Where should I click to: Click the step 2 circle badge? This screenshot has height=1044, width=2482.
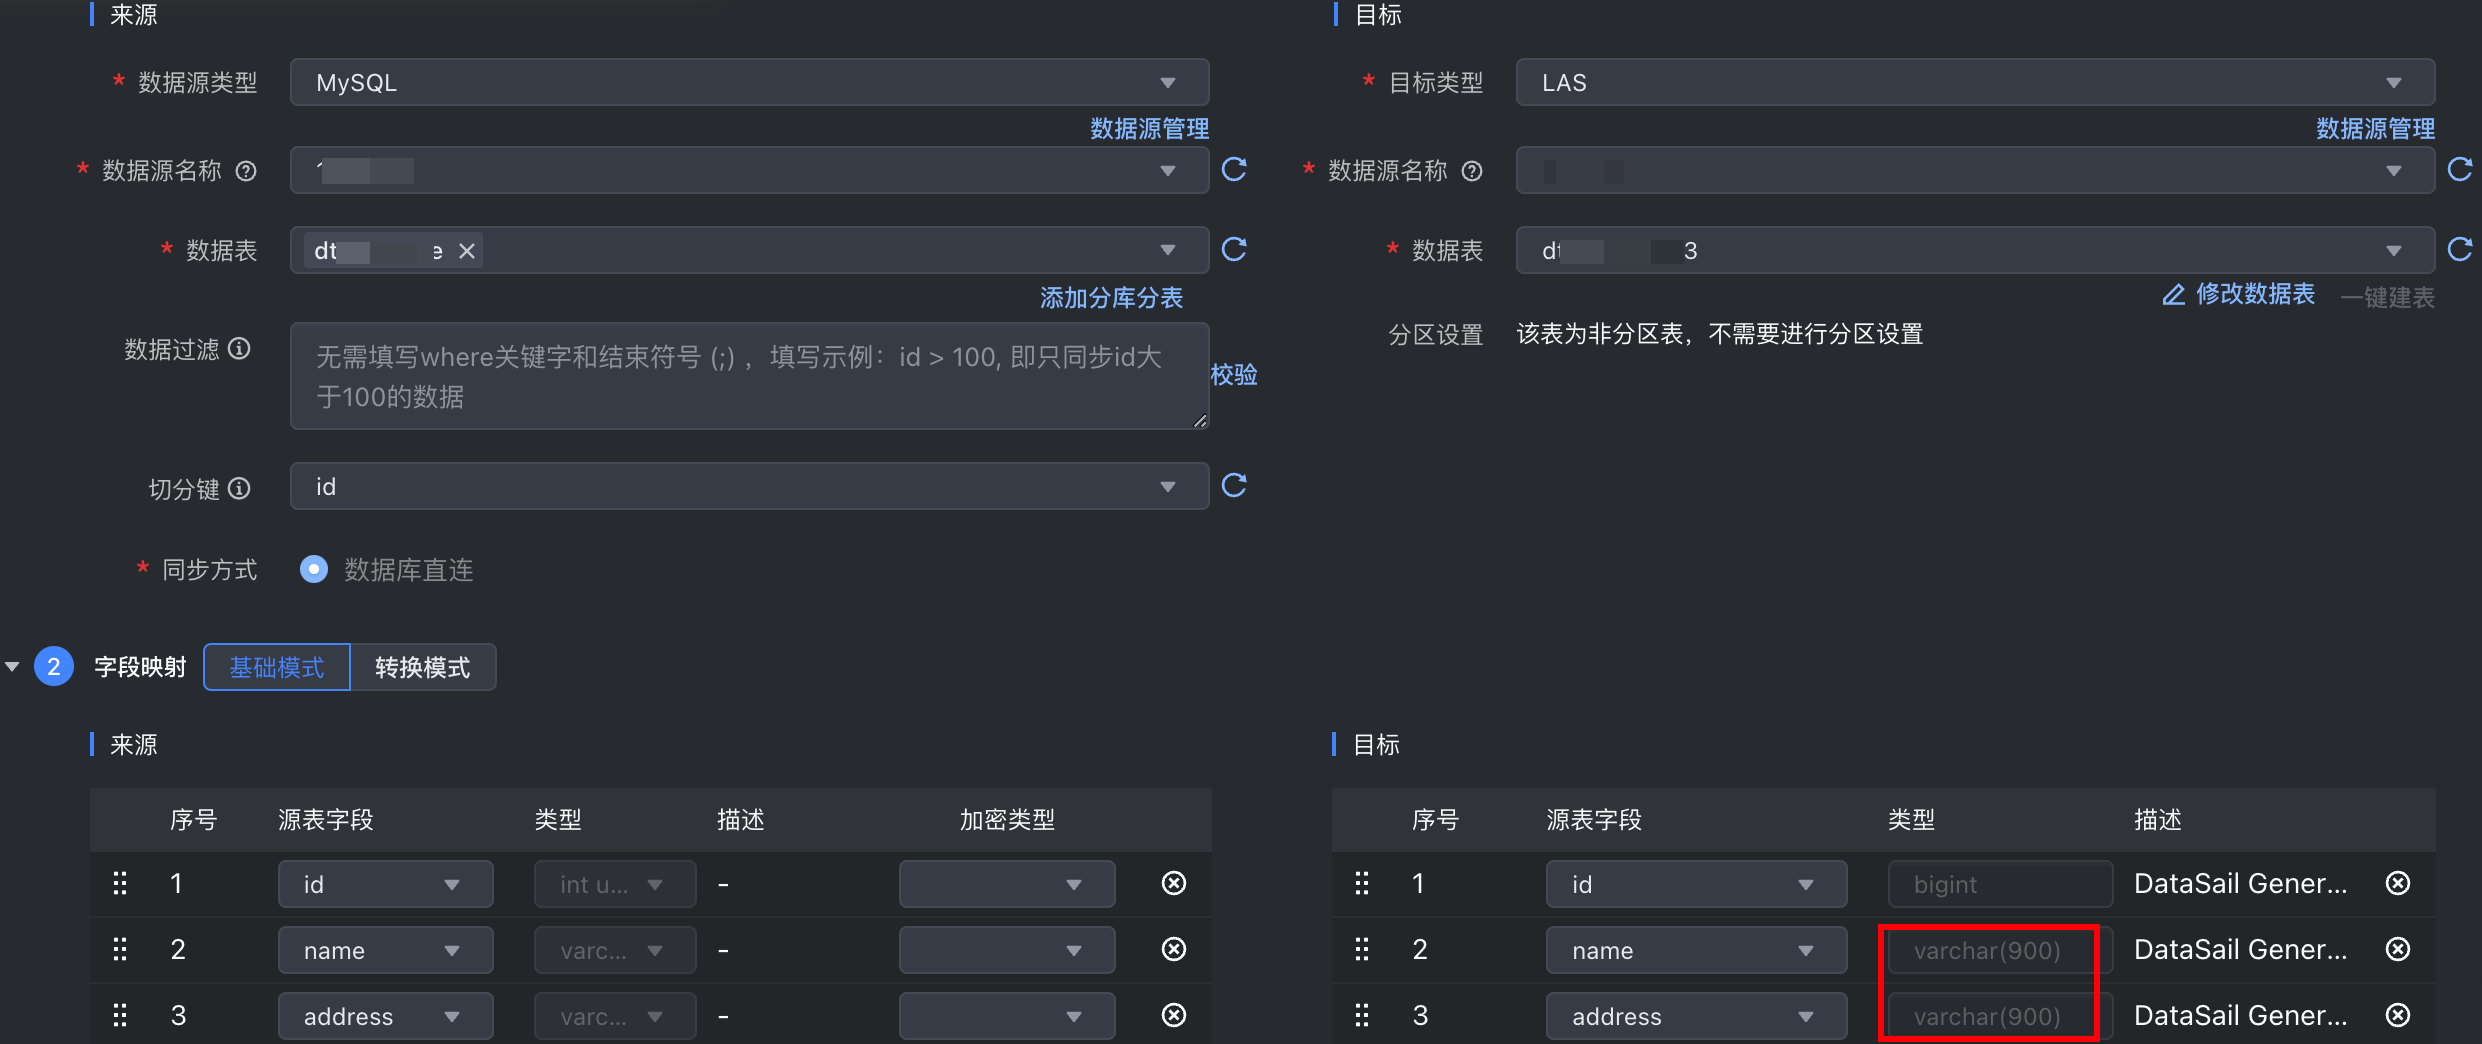coord(54,667)
